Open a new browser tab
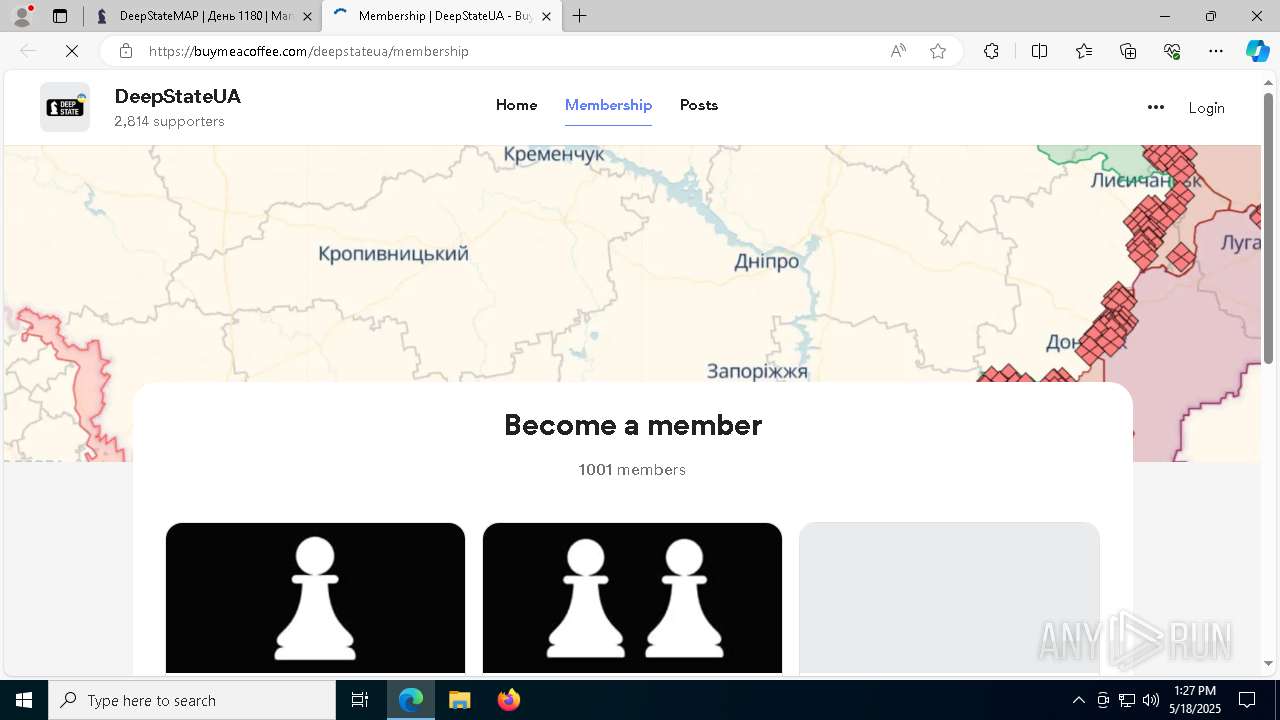Image resolution: width=1280 pixels, height=720 pixels. (x=579, y=16)
